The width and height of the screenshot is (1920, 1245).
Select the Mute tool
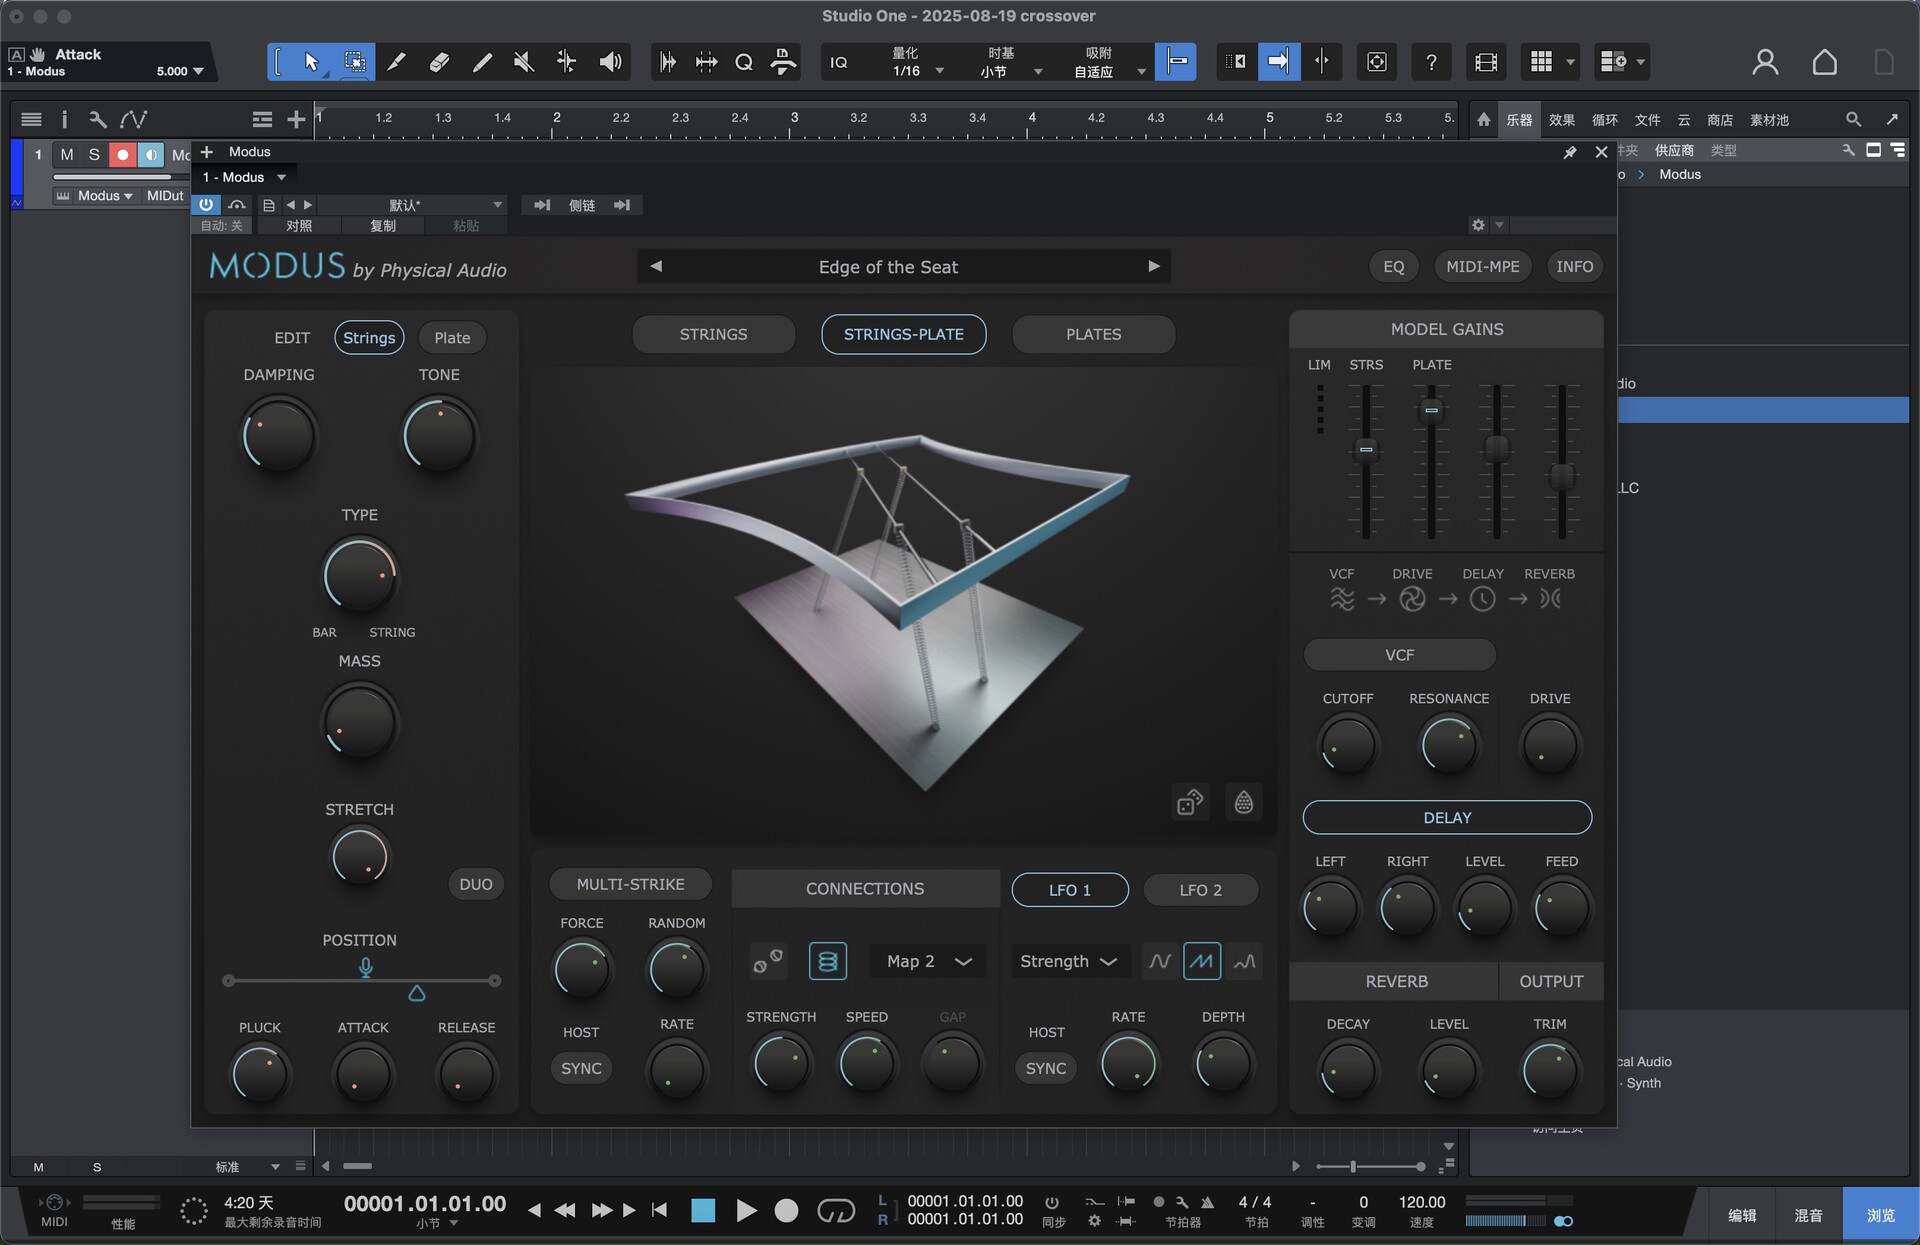pos(523,62)
